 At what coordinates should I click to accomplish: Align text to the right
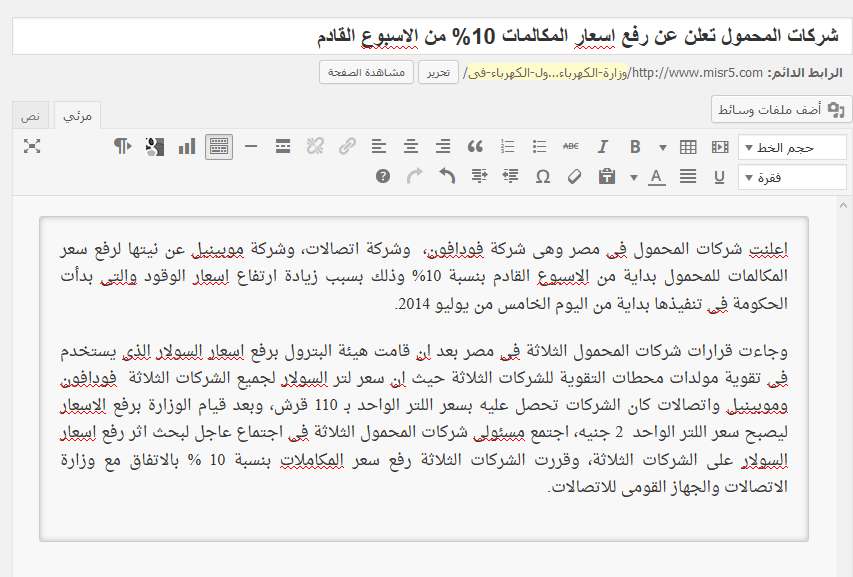click(x=443, y=147)
